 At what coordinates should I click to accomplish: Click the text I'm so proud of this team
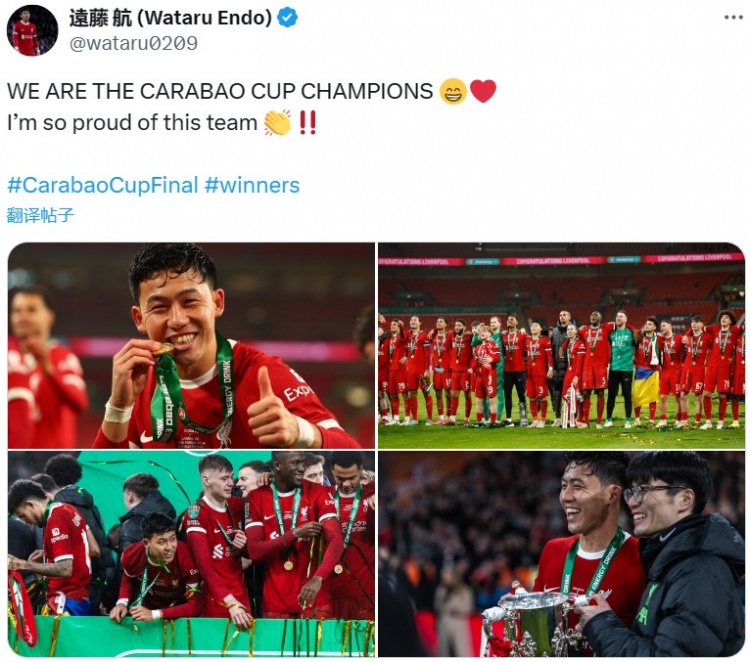tap(132, 123)
